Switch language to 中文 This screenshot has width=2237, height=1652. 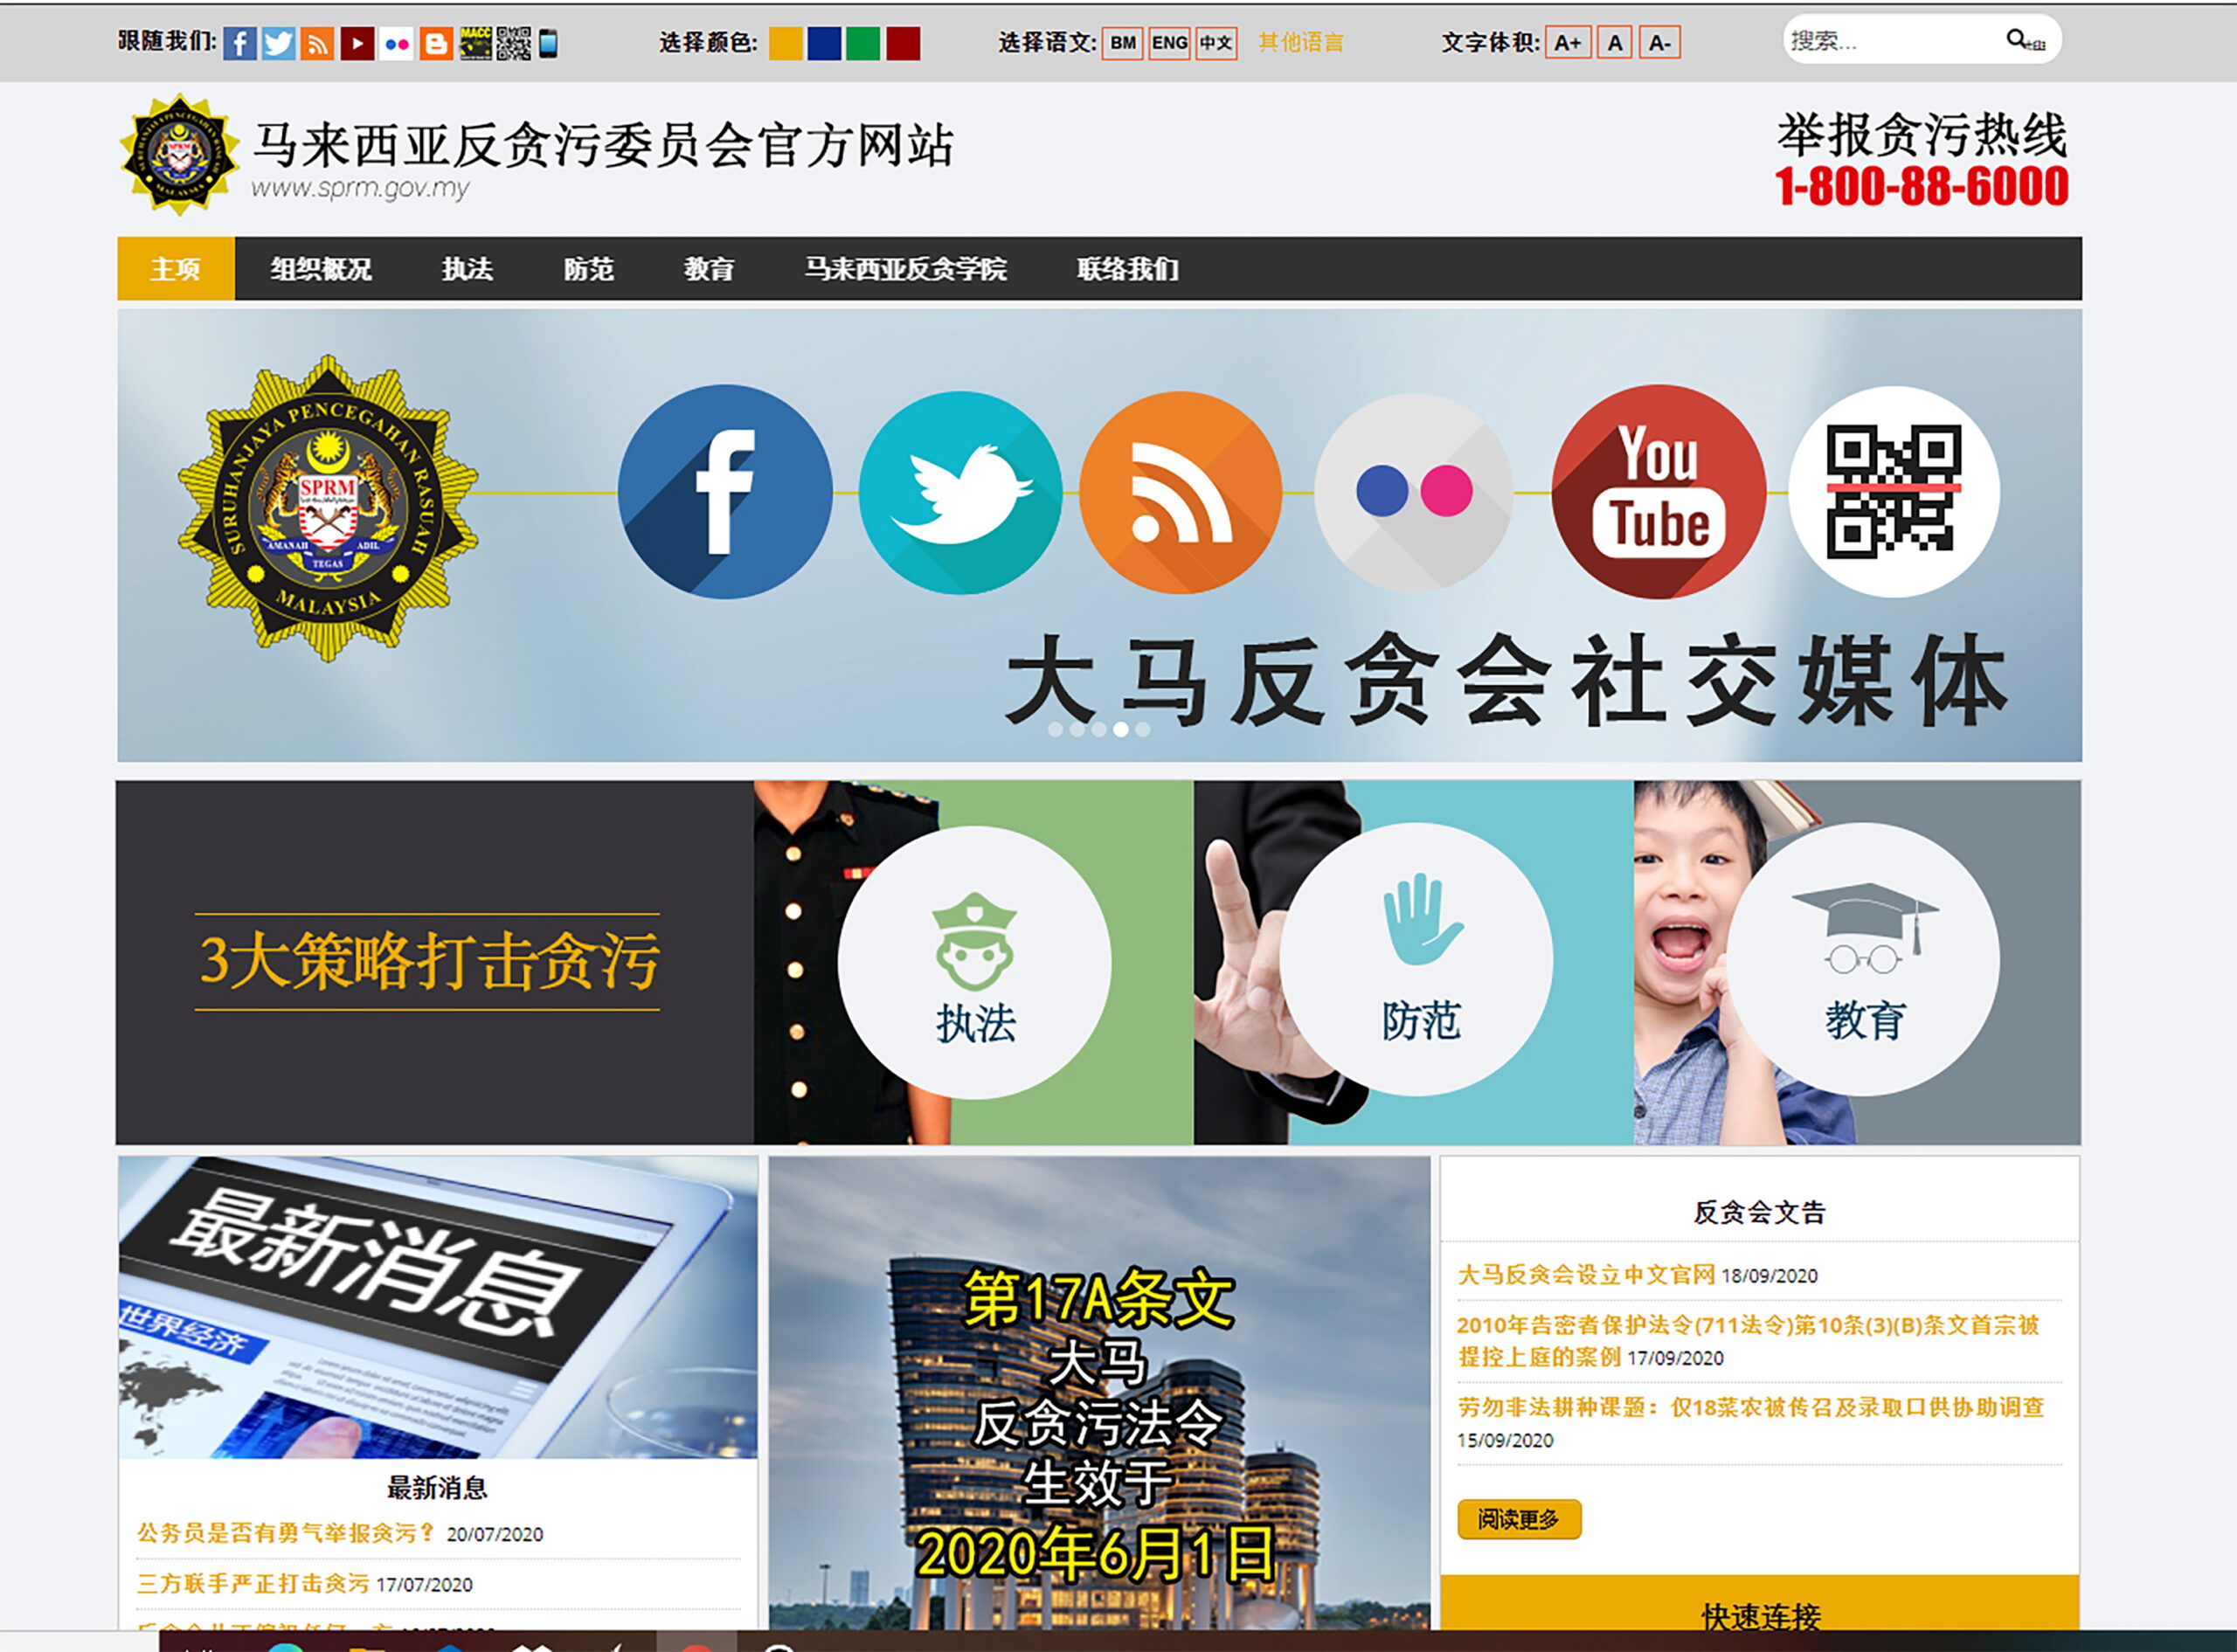[1216, 43]
